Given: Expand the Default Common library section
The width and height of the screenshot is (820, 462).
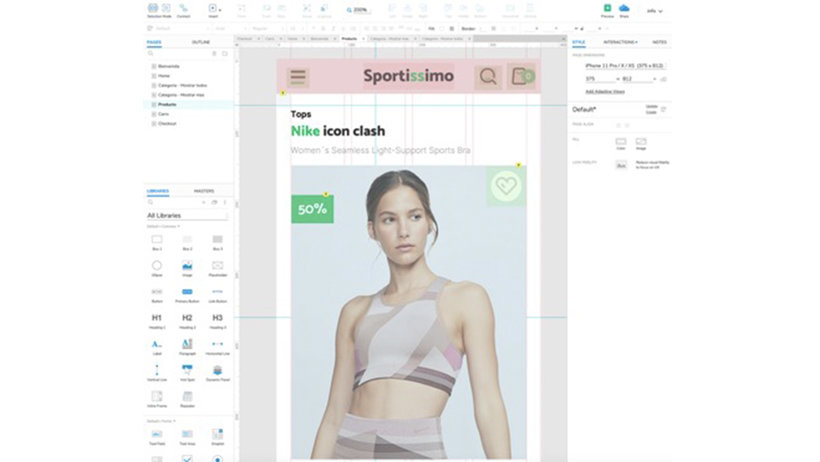Looking at the screenshot, I should pos(163,227).
